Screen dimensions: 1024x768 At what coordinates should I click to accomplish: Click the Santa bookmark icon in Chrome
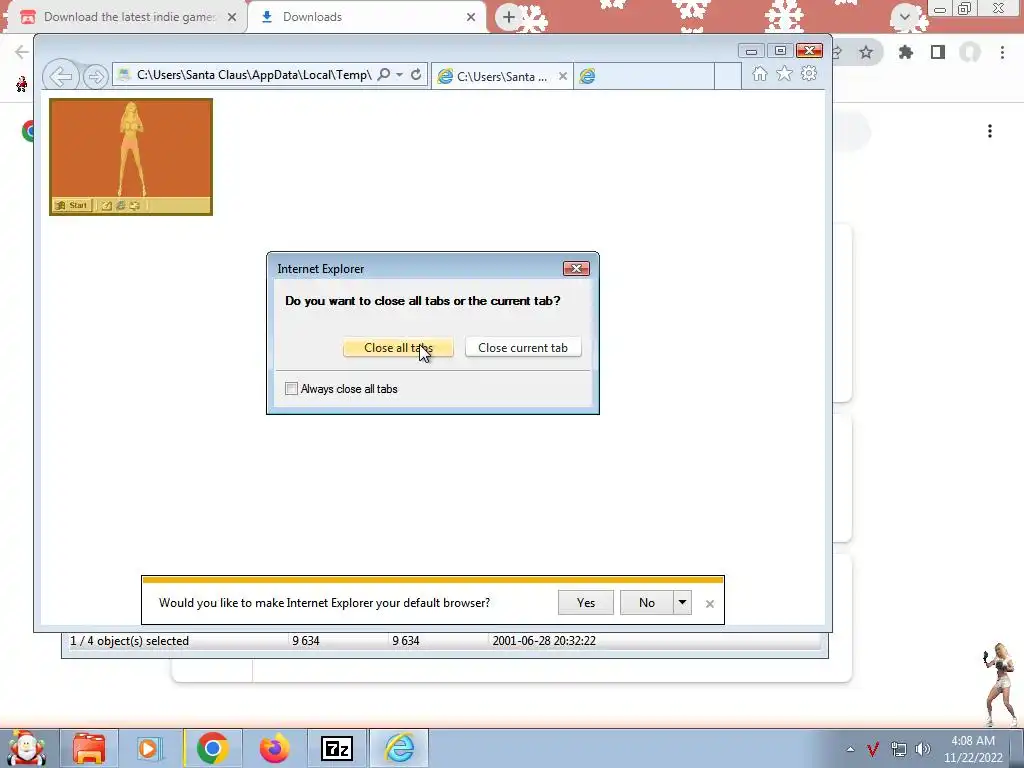click(x=22, y=84)
